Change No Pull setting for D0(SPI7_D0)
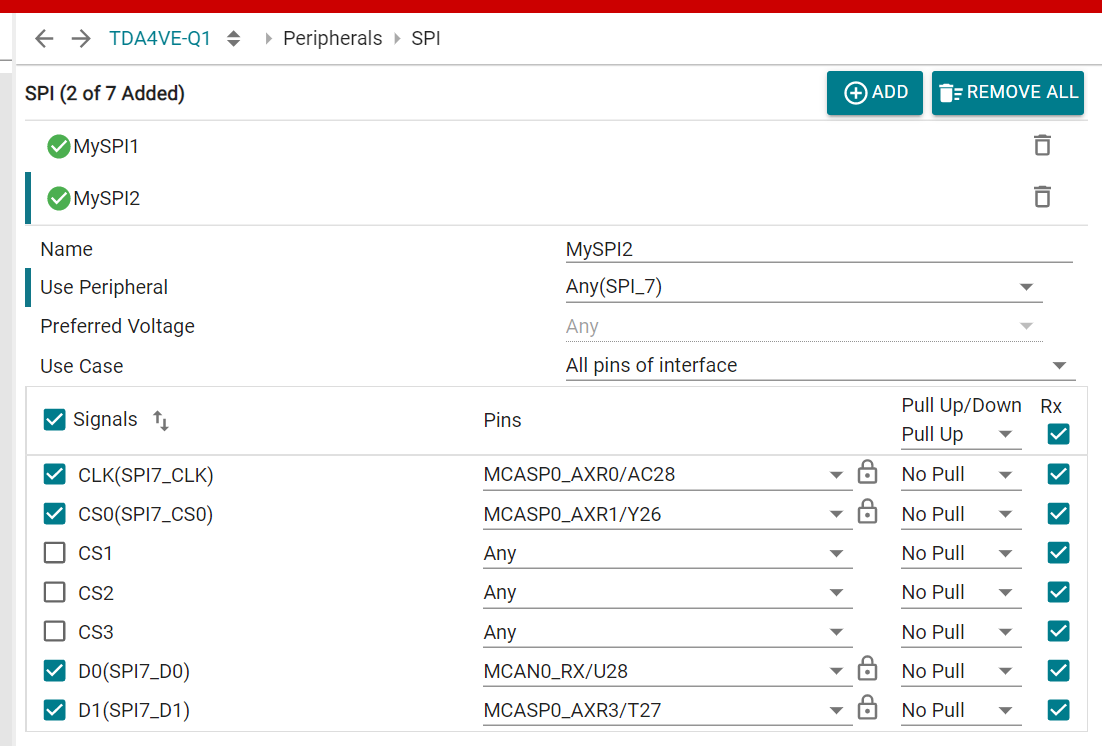The height and width of the screenshot is (746, 1102). [x=961, y=671]
